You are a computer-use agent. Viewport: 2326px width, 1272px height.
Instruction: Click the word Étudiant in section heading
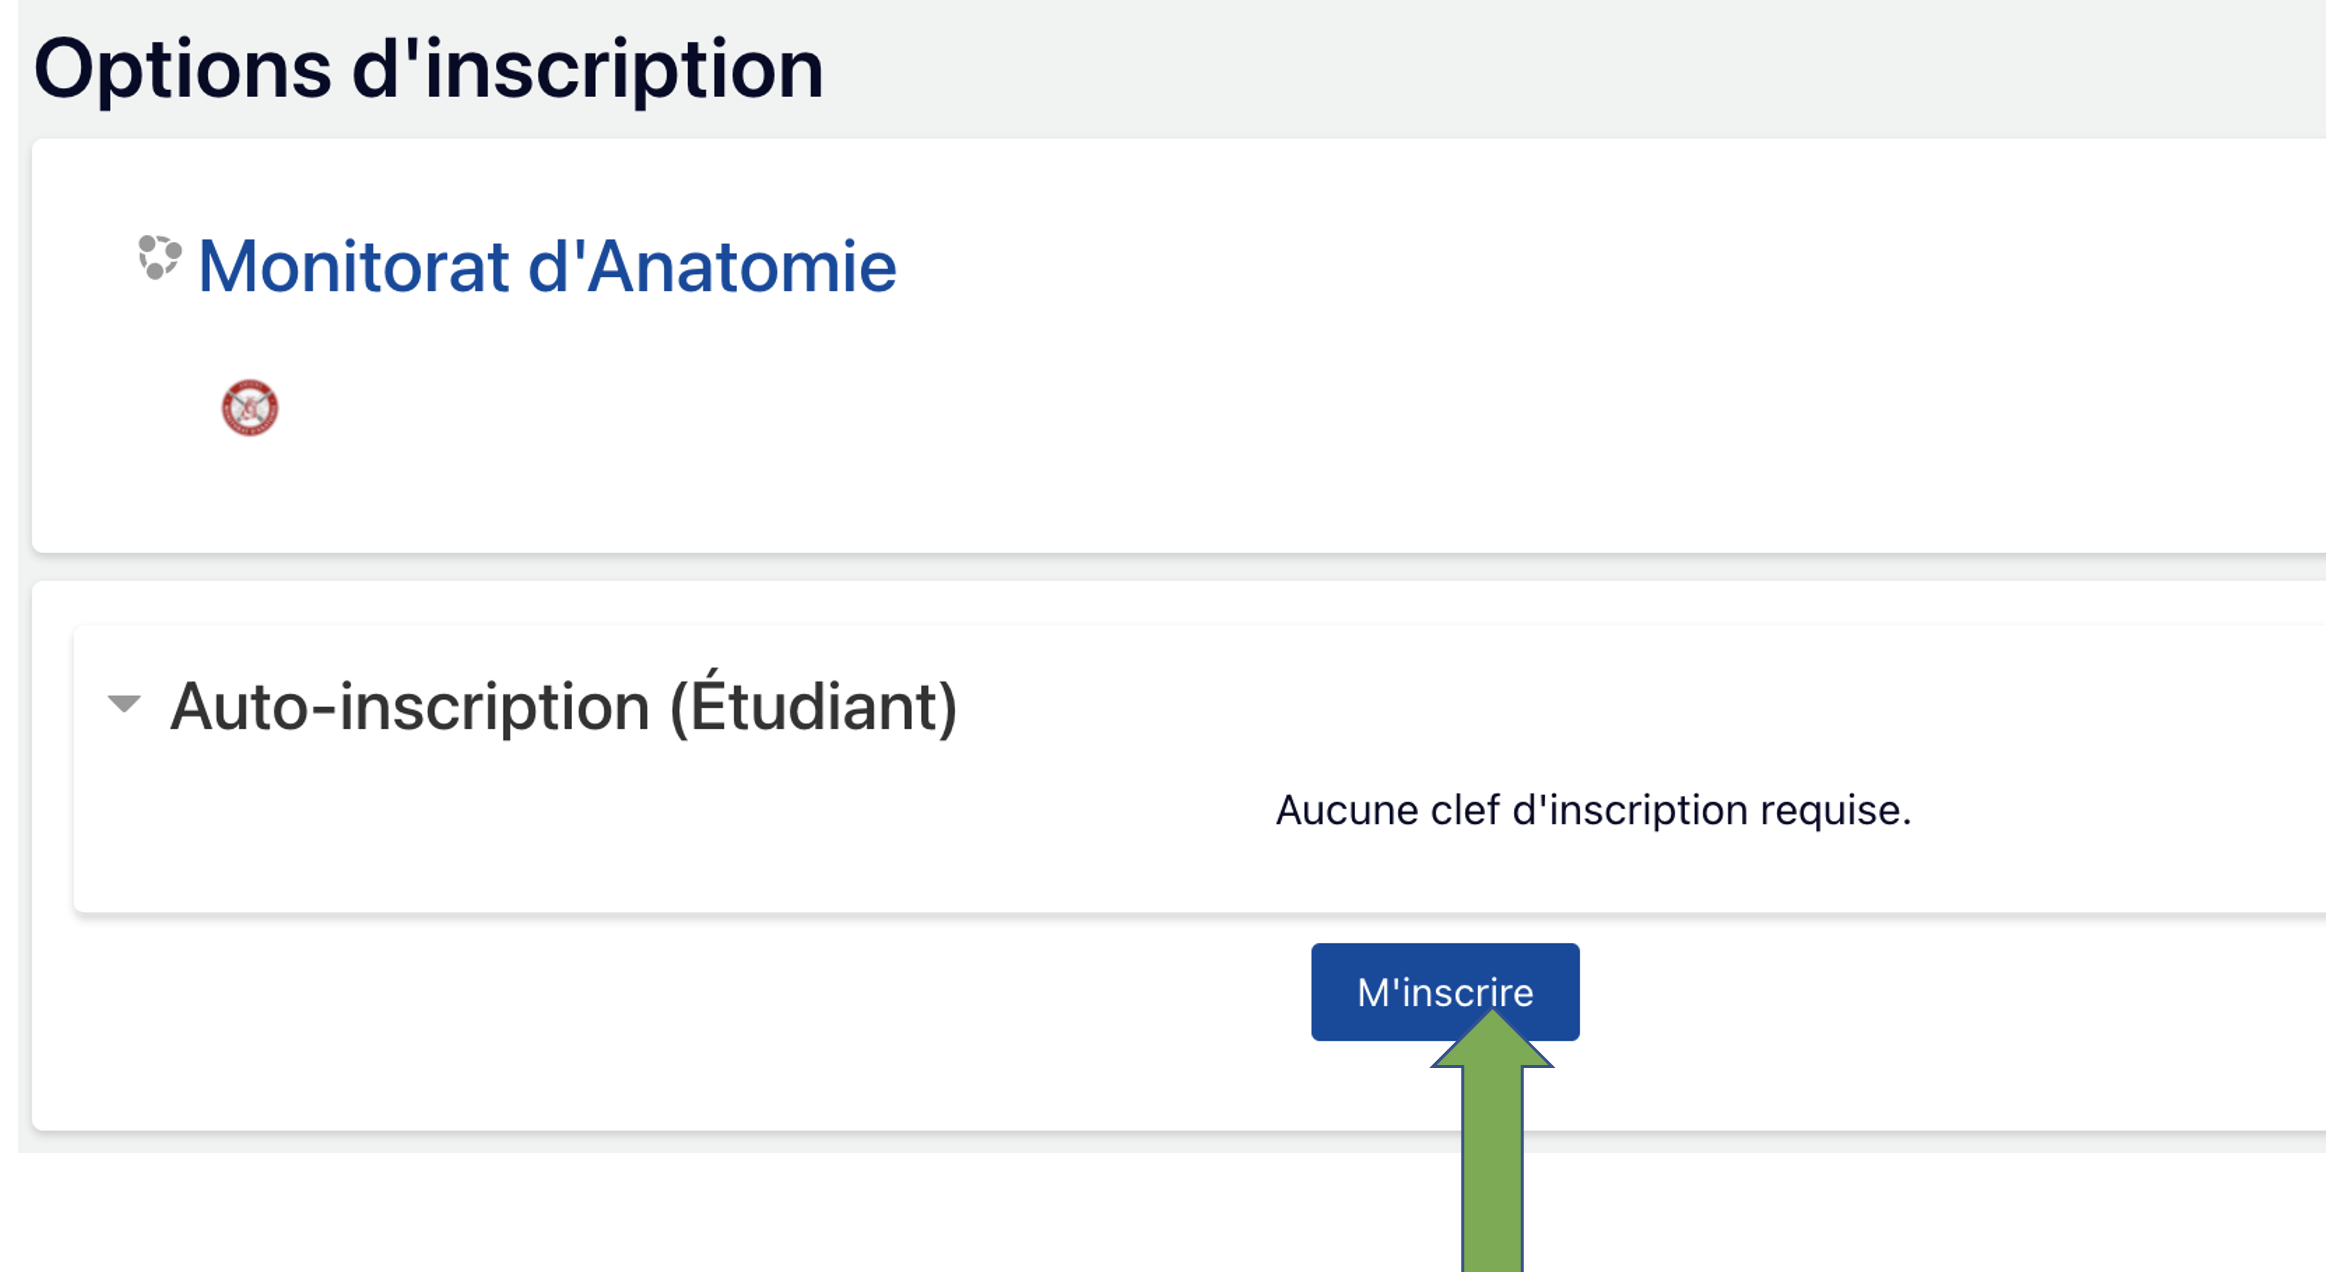811,707
